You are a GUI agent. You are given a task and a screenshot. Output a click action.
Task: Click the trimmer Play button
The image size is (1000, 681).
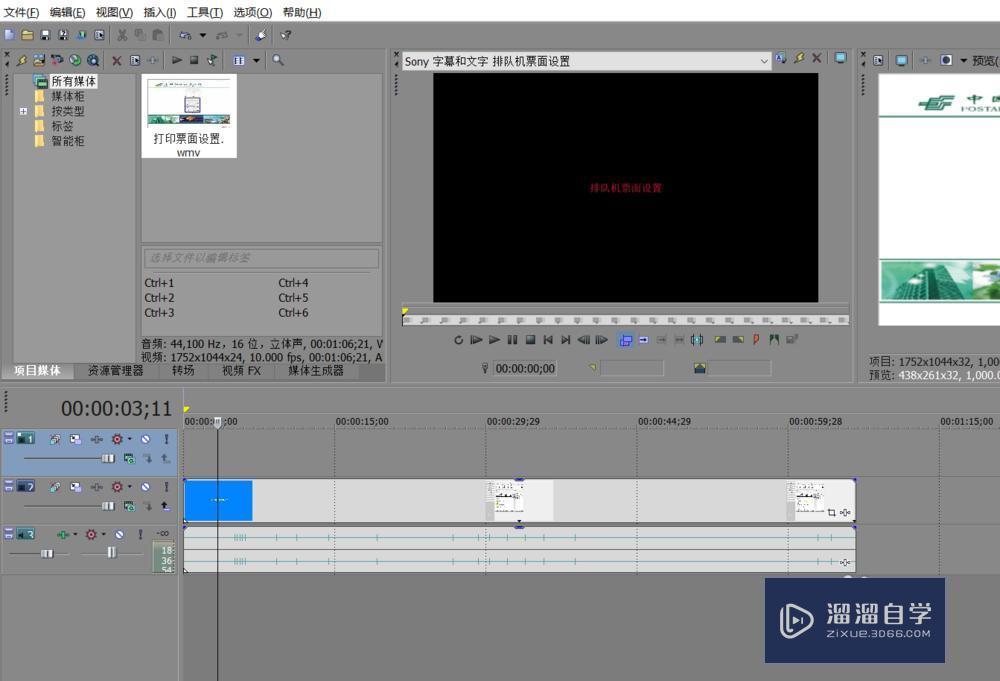click(x=494, y=340)
